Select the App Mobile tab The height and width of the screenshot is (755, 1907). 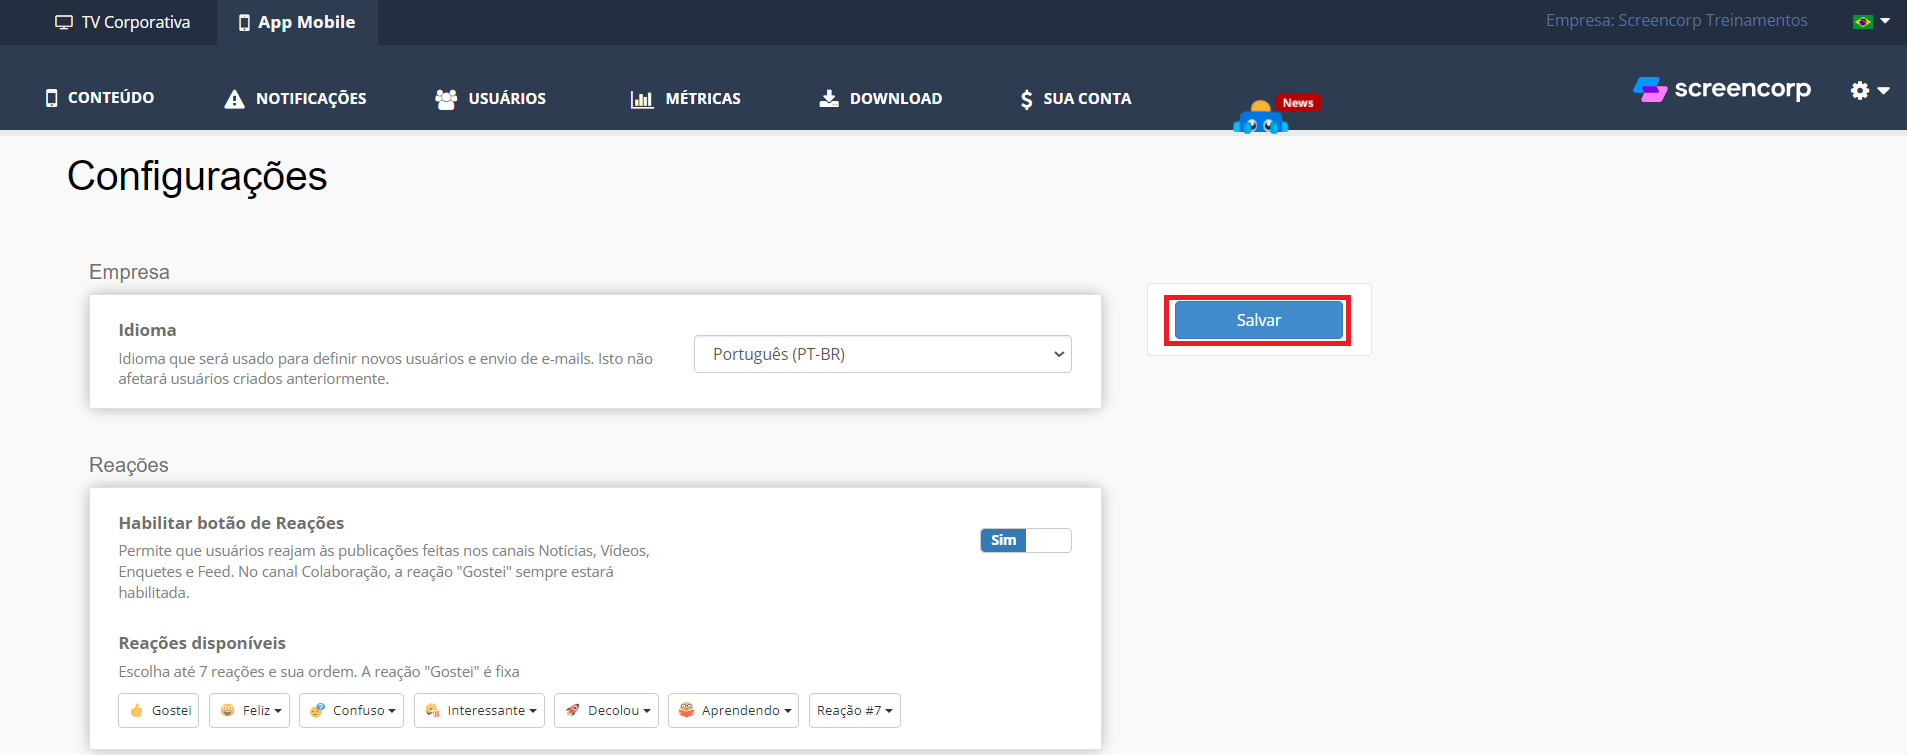(x=297, y=22)
